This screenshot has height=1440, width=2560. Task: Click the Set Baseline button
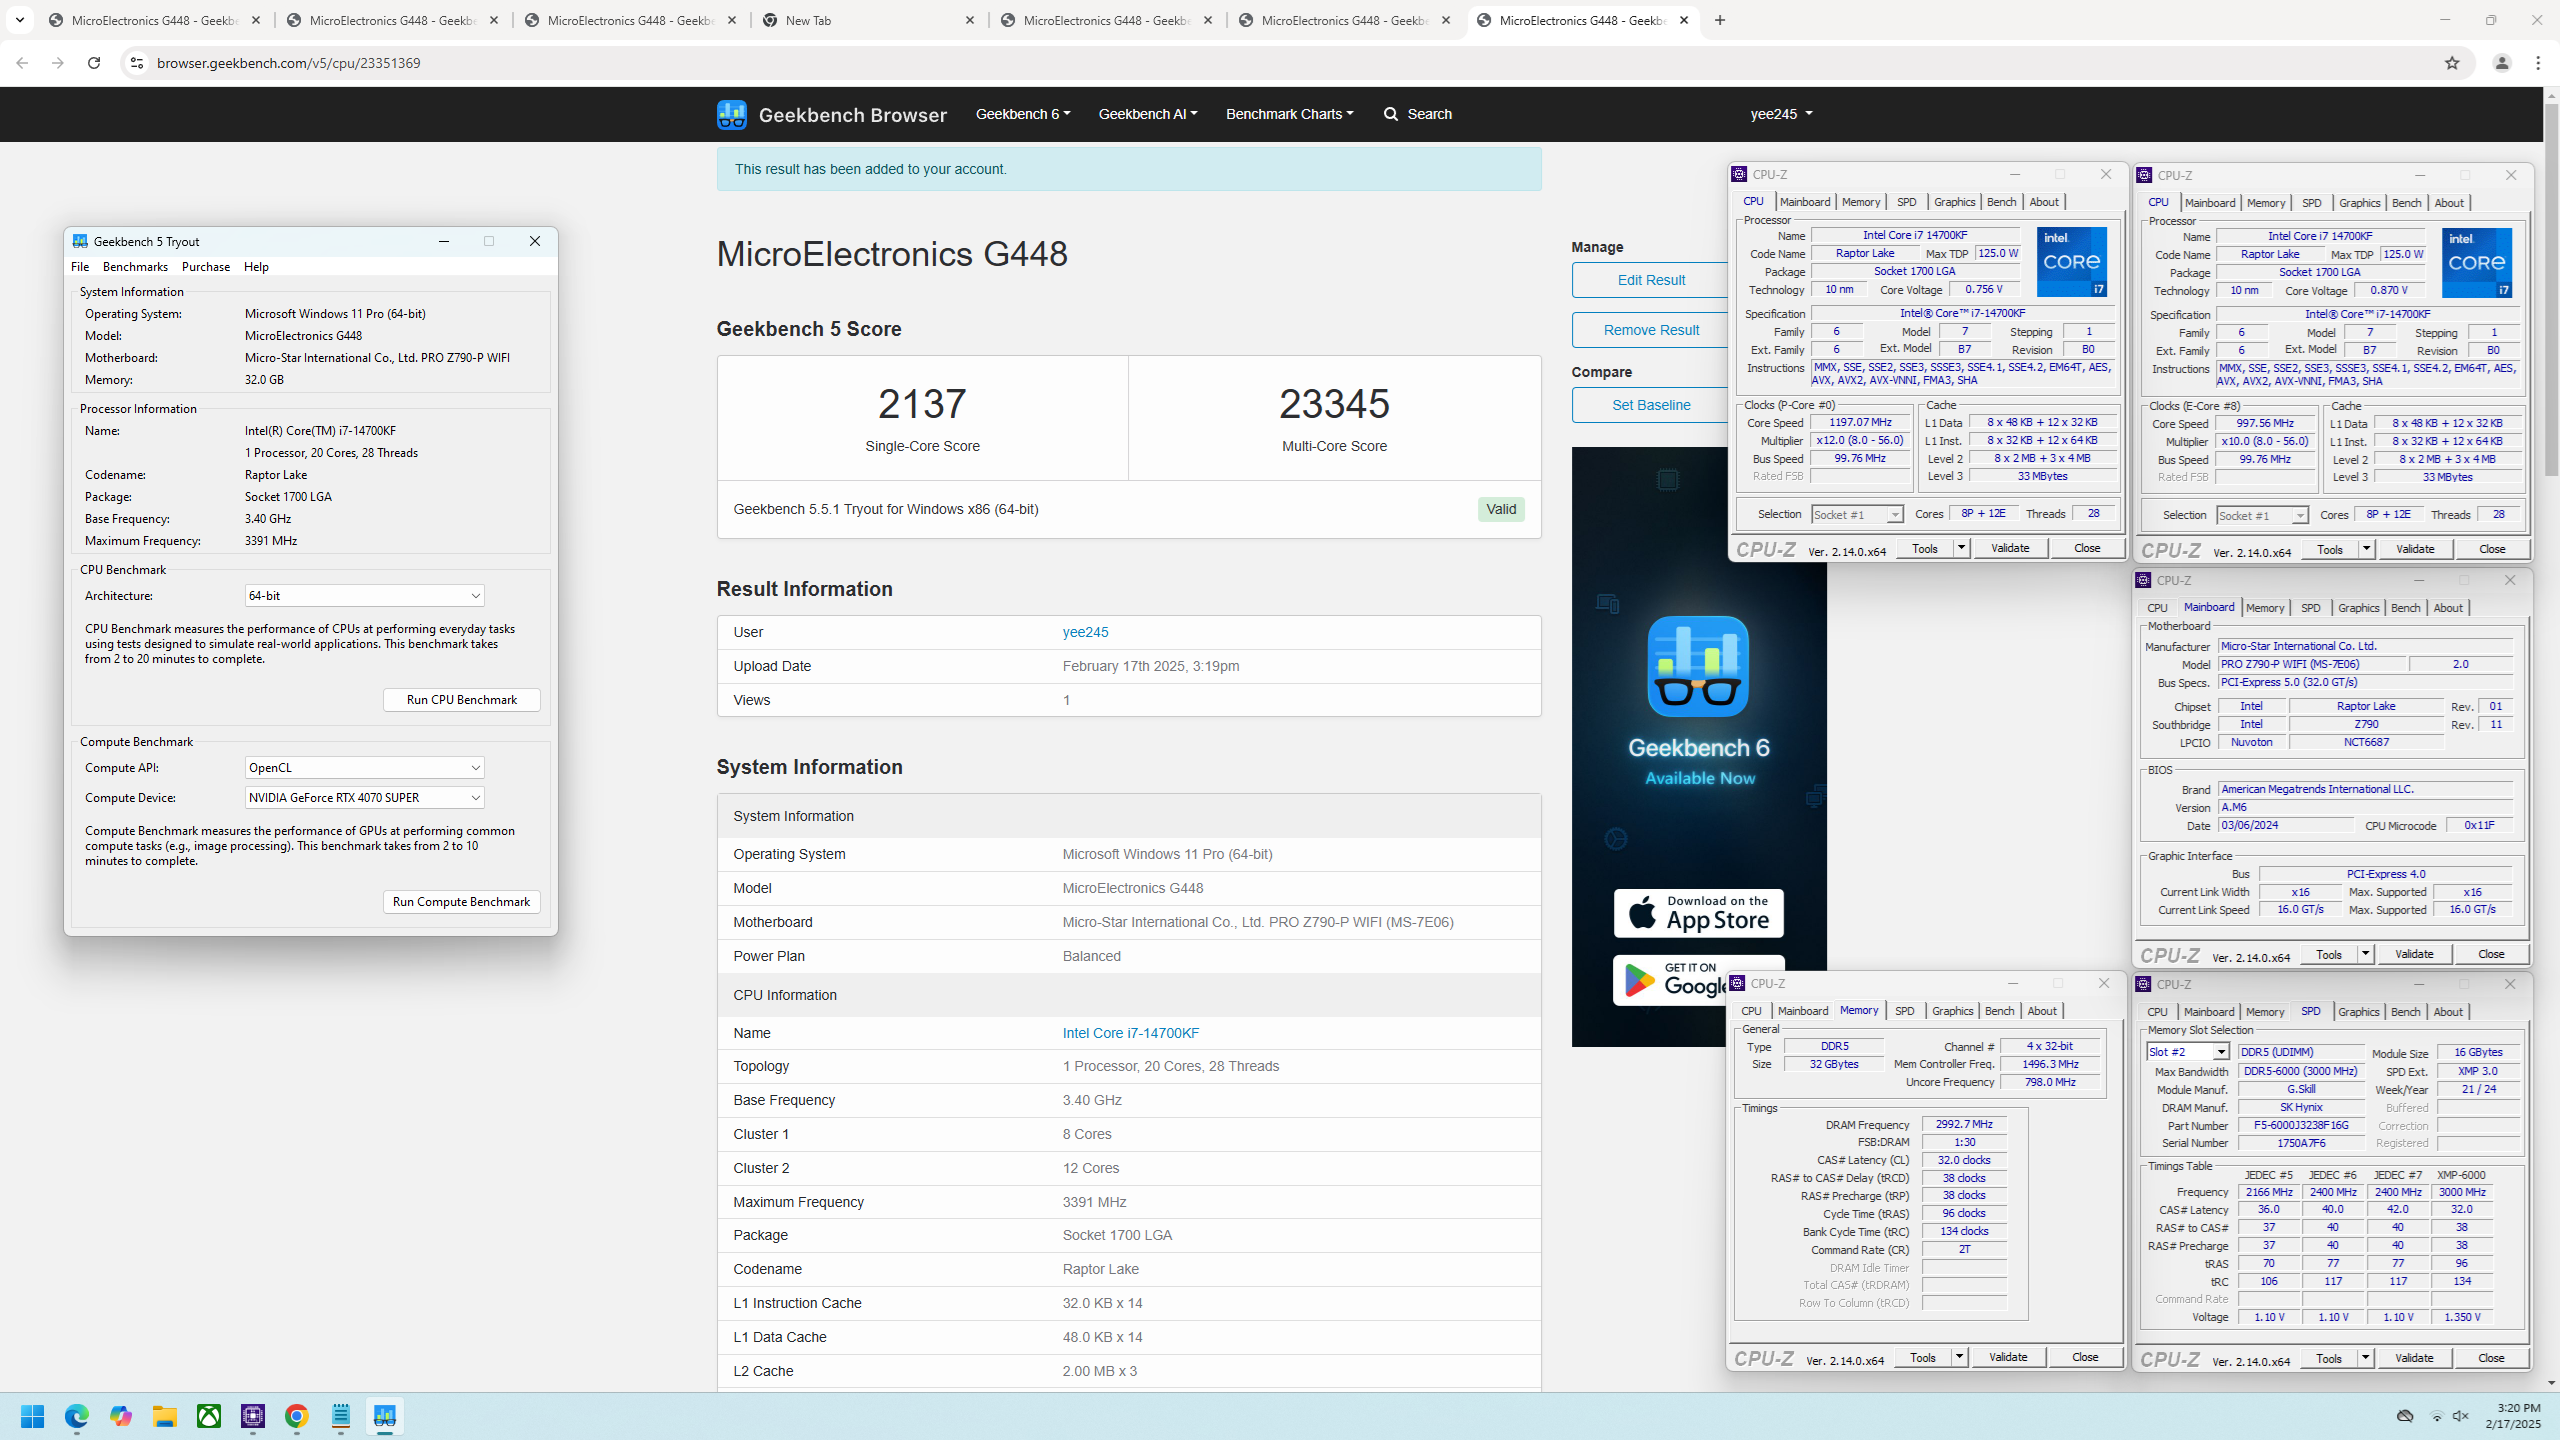[1651, 405]
